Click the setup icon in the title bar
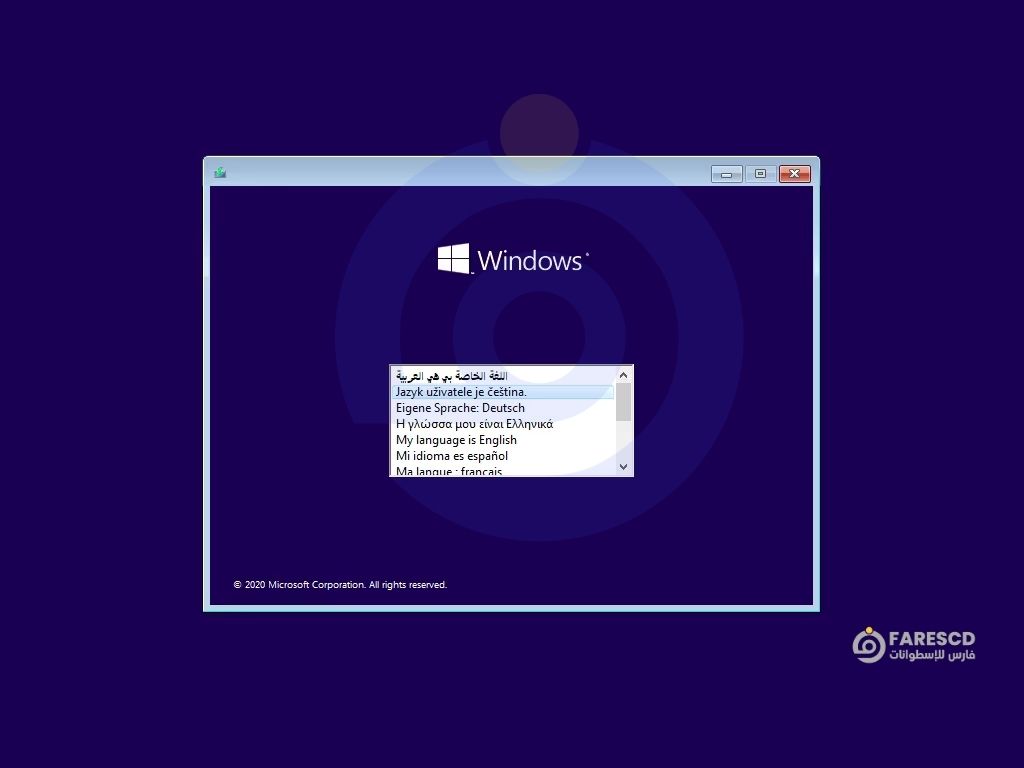Screen dimensions: 1024x768 (220, 172)
